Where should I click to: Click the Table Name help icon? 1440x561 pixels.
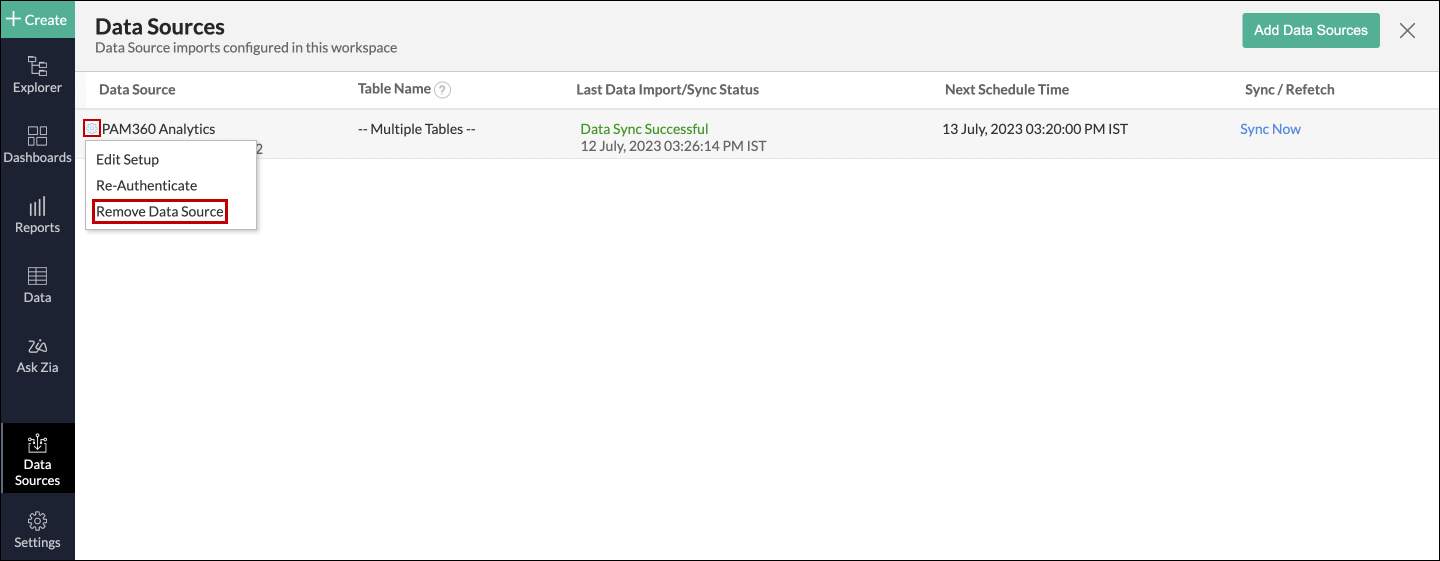(x=443, y=90)
